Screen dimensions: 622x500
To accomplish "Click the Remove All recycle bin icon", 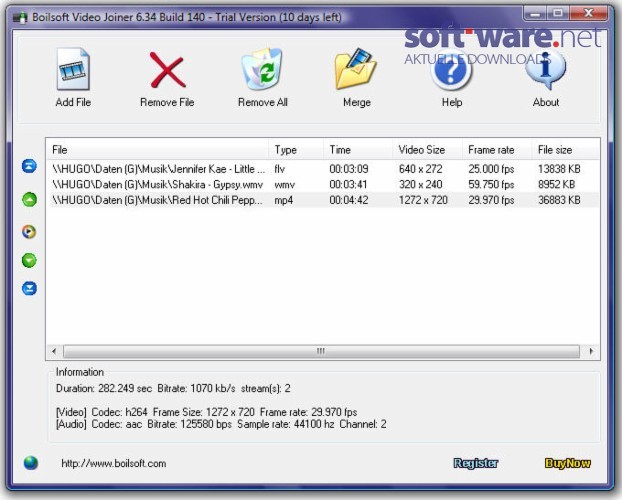I will [x=262, y=69].
